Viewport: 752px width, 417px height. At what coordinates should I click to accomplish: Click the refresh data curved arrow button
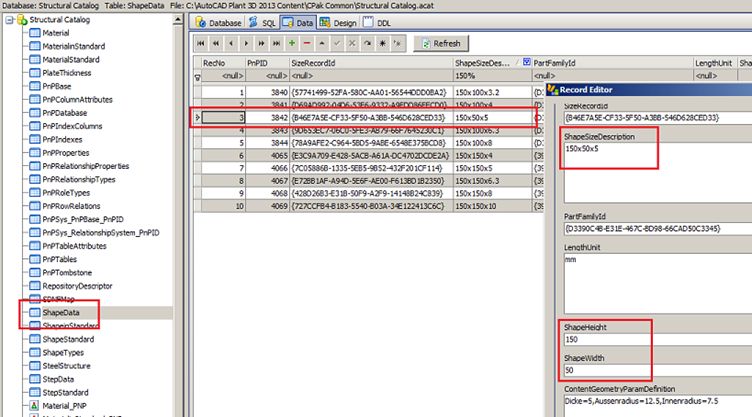tap(367, 43)
